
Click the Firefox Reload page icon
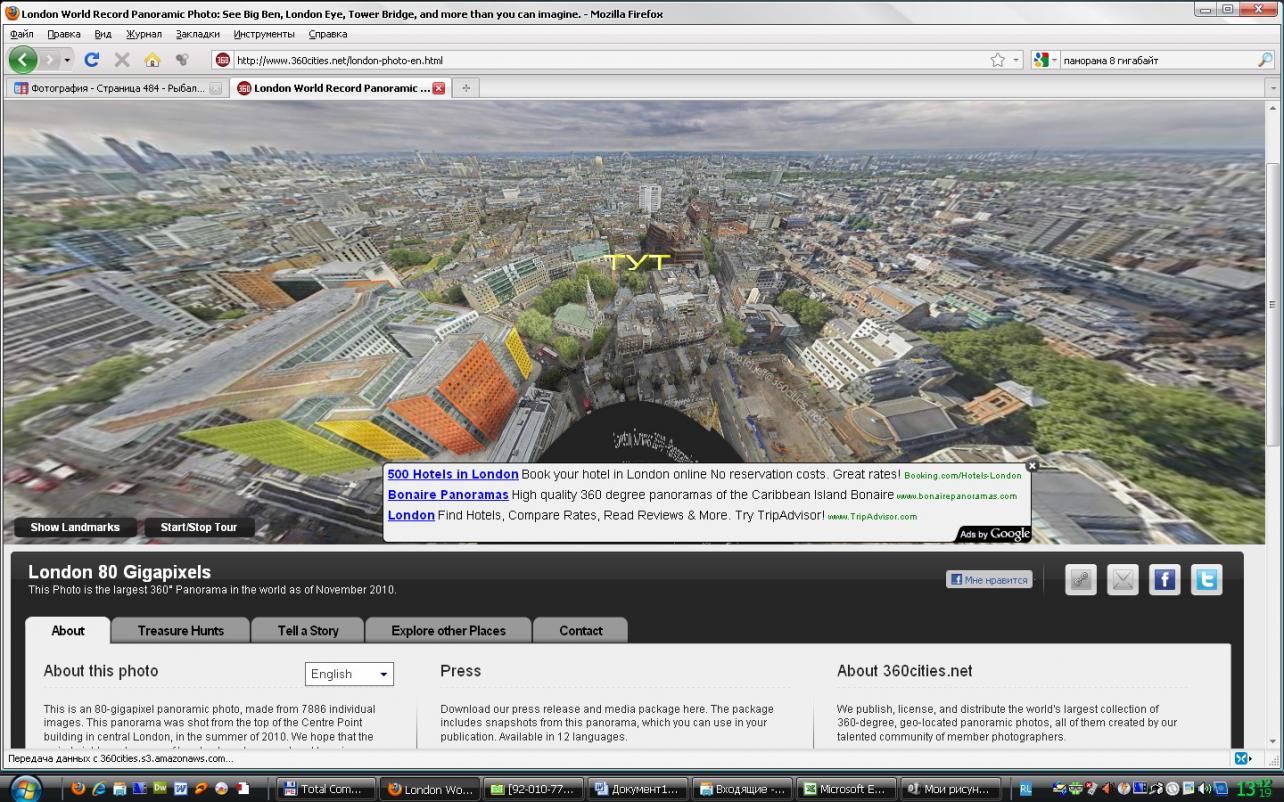coord(92,60)
